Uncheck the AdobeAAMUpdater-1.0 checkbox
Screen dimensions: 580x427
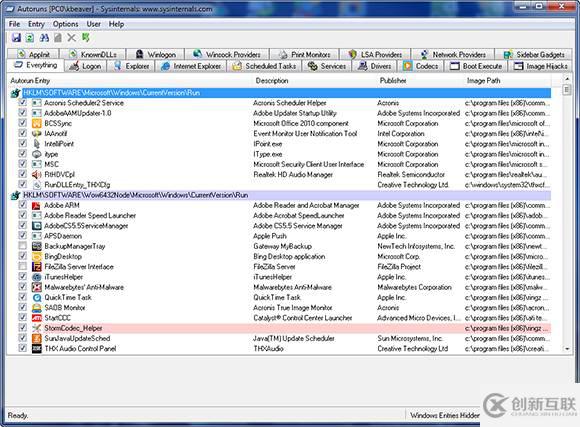(23, 113)
